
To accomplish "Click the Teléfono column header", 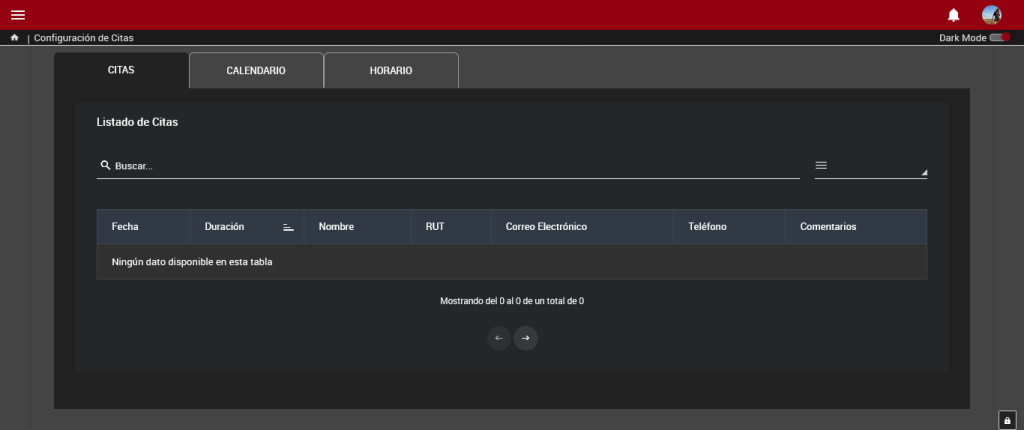I will [707, 227].
